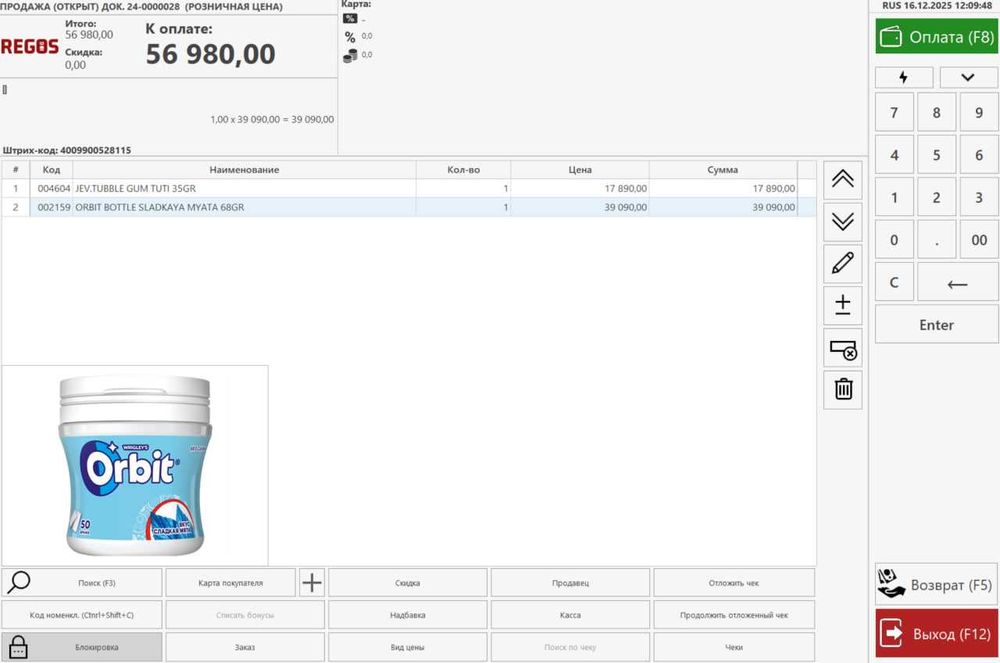Tap keypad digit 3
Image resolution: width=1000 pixels, height=663 pixels.
pyautogui.click(x=979, y=198)
